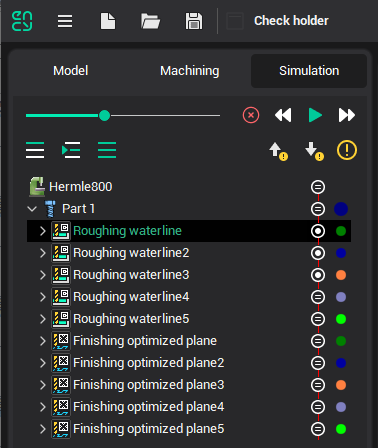Viewport: 378px width, 448px height.
Task: Expand the Finishing optimized plane5 operation
Action: tap(43, 429)
